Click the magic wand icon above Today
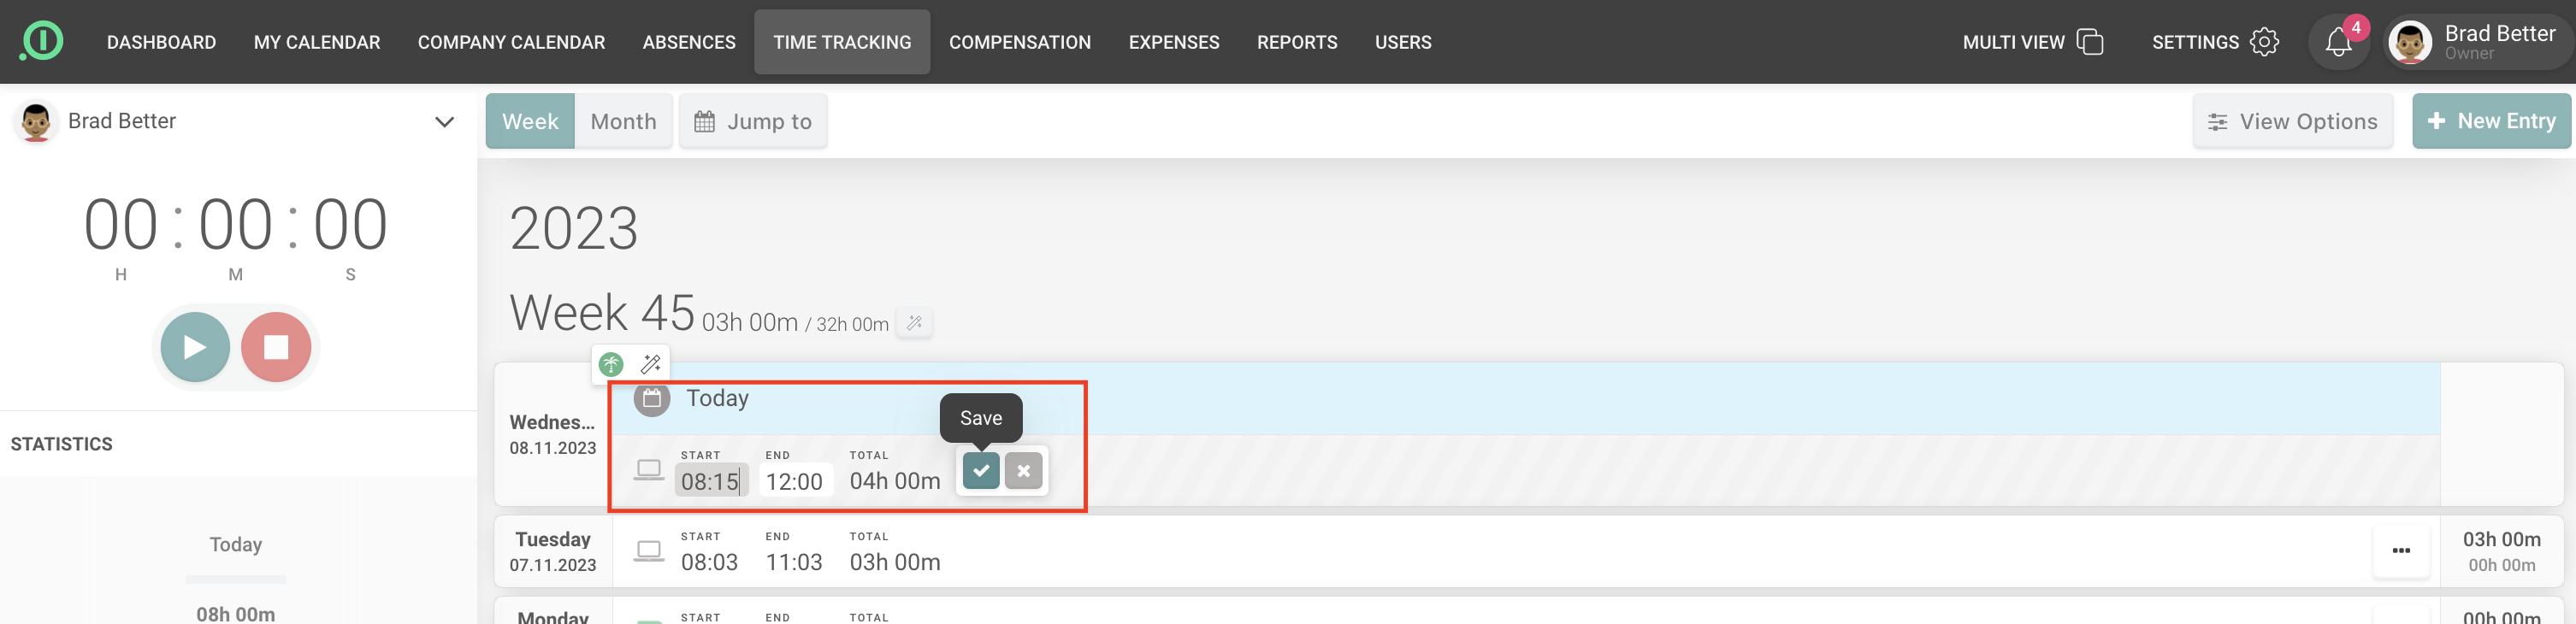 pos(650,364)
